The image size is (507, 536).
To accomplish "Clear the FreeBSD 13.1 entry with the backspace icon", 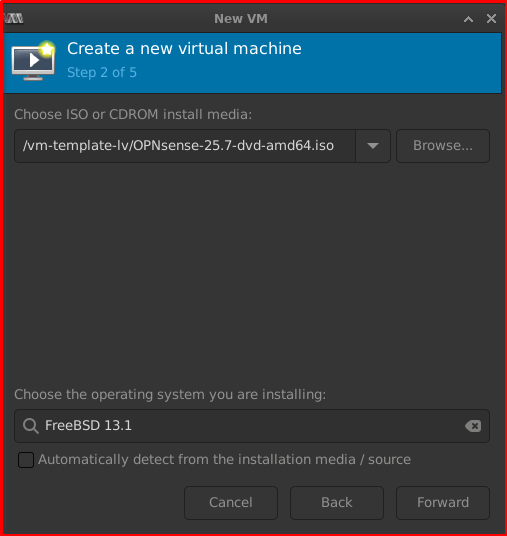I will pos(473,426).
